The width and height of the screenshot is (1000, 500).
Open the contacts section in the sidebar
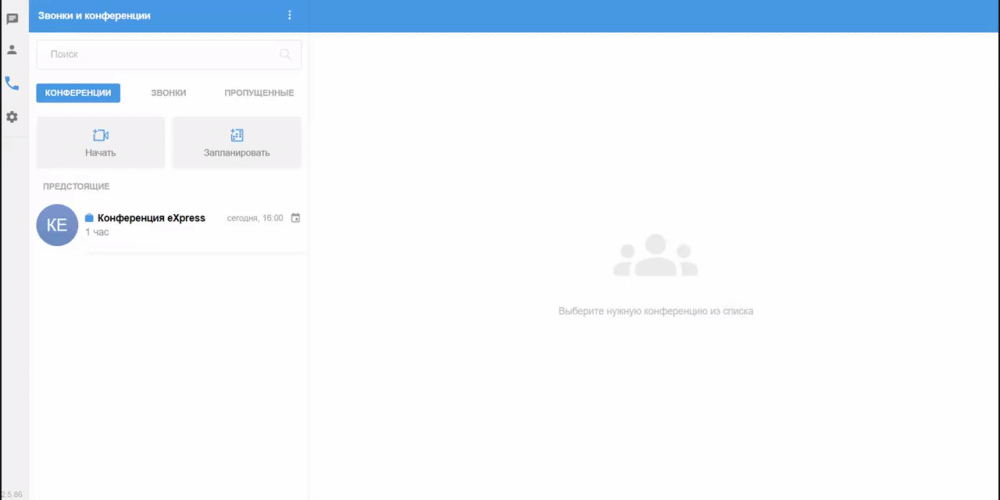point(12,49)
